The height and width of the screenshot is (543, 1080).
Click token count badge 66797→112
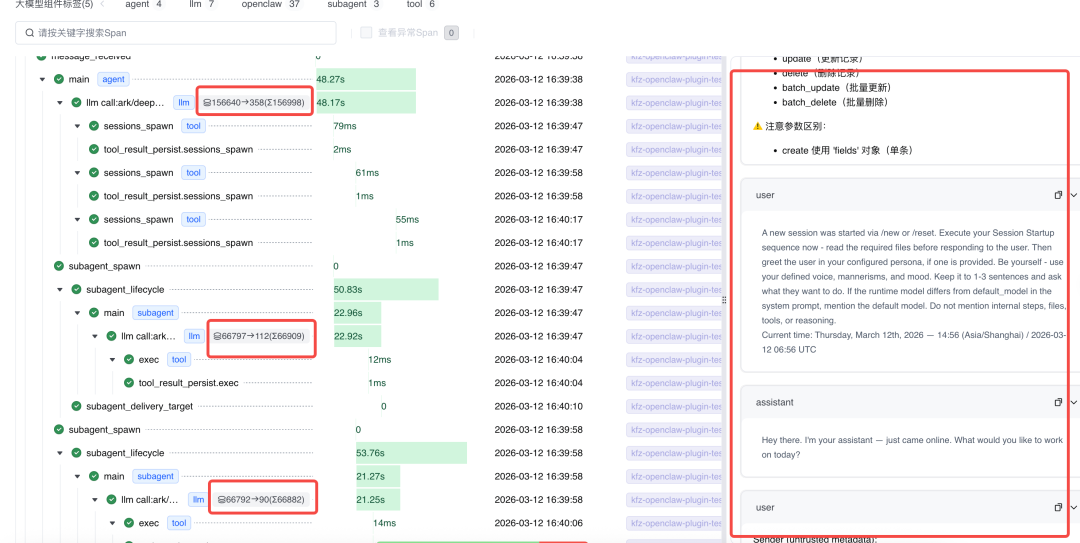(258, 336)
